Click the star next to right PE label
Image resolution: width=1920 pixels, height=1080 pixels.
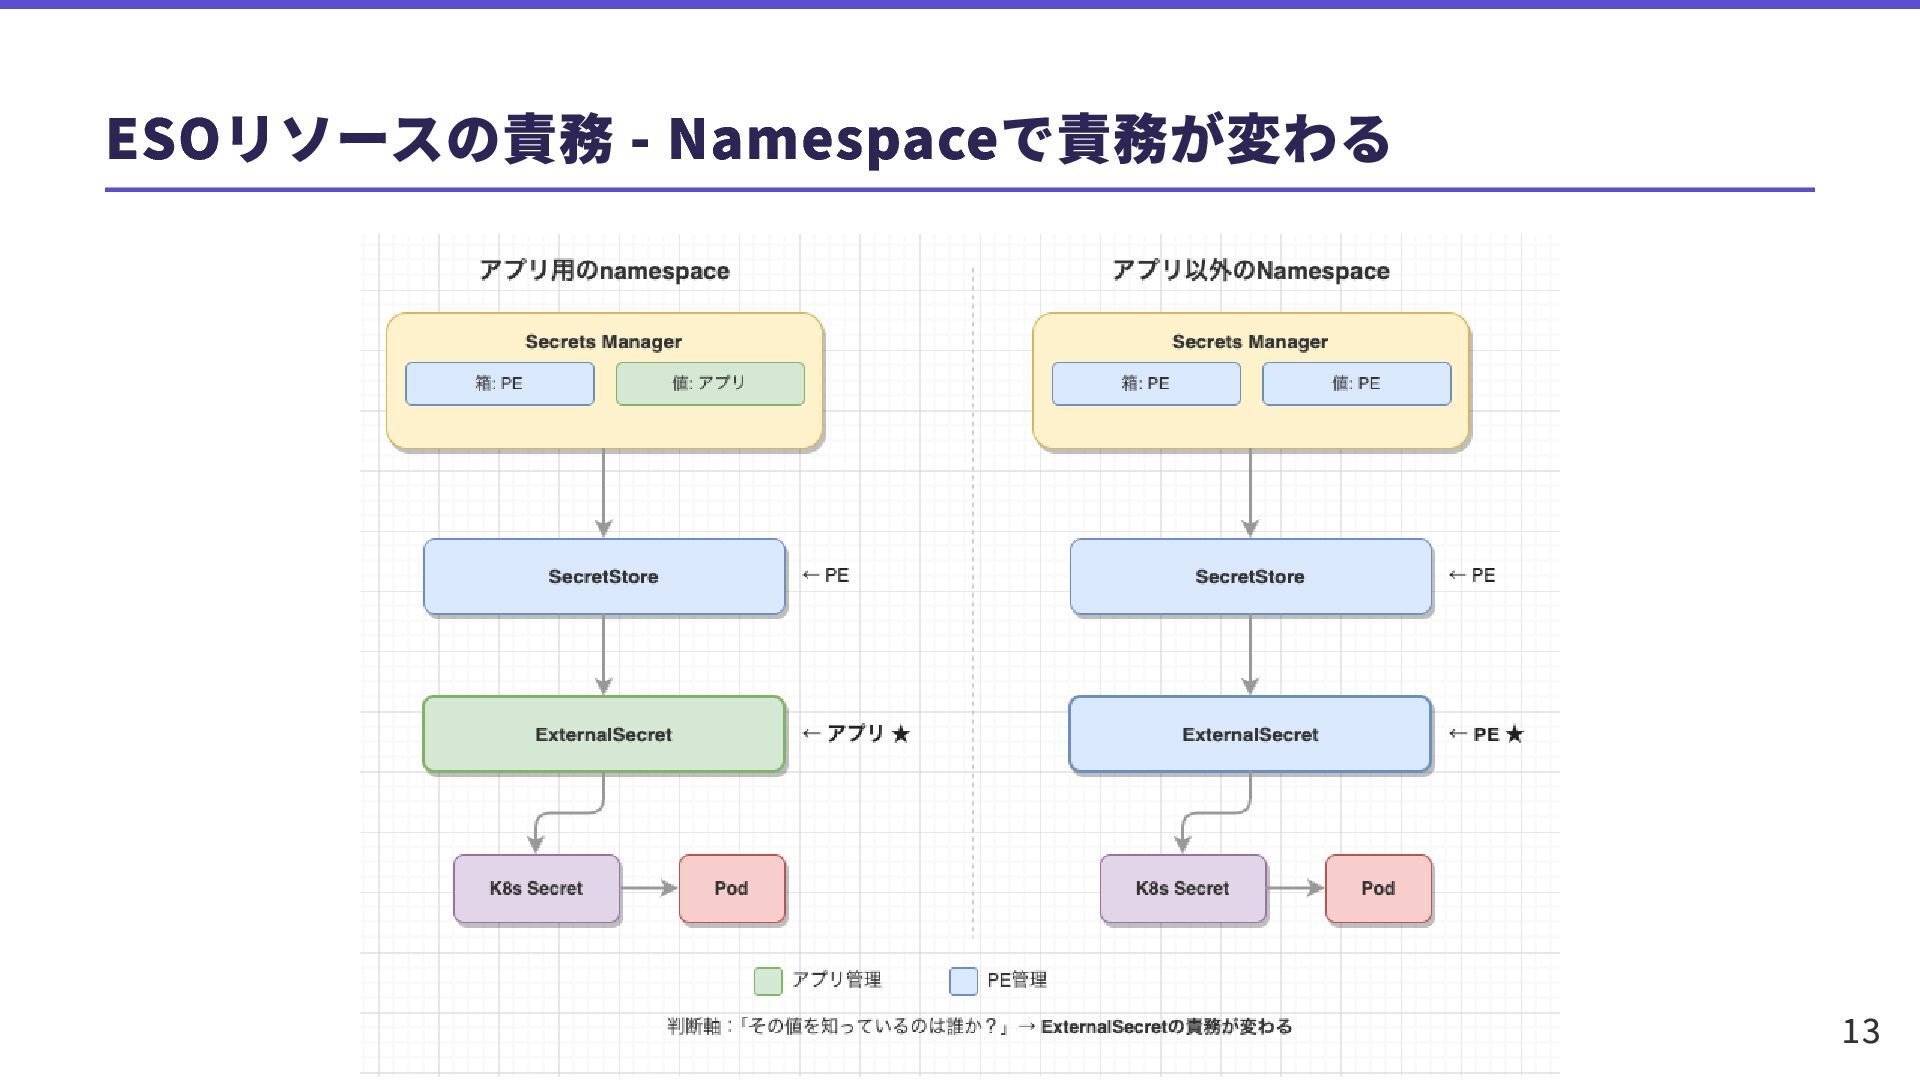(1514, 735)
